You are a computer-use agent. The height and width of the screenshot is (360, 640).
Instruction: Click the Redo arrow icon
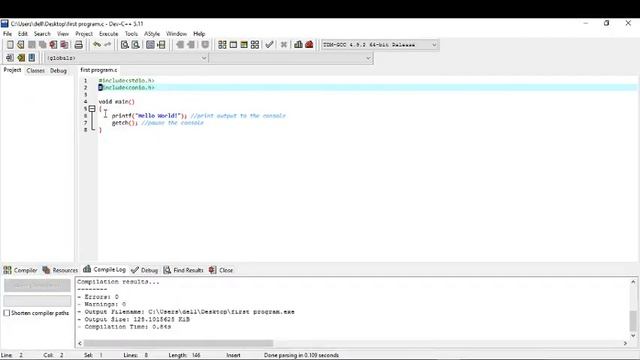tap(107, 45)
